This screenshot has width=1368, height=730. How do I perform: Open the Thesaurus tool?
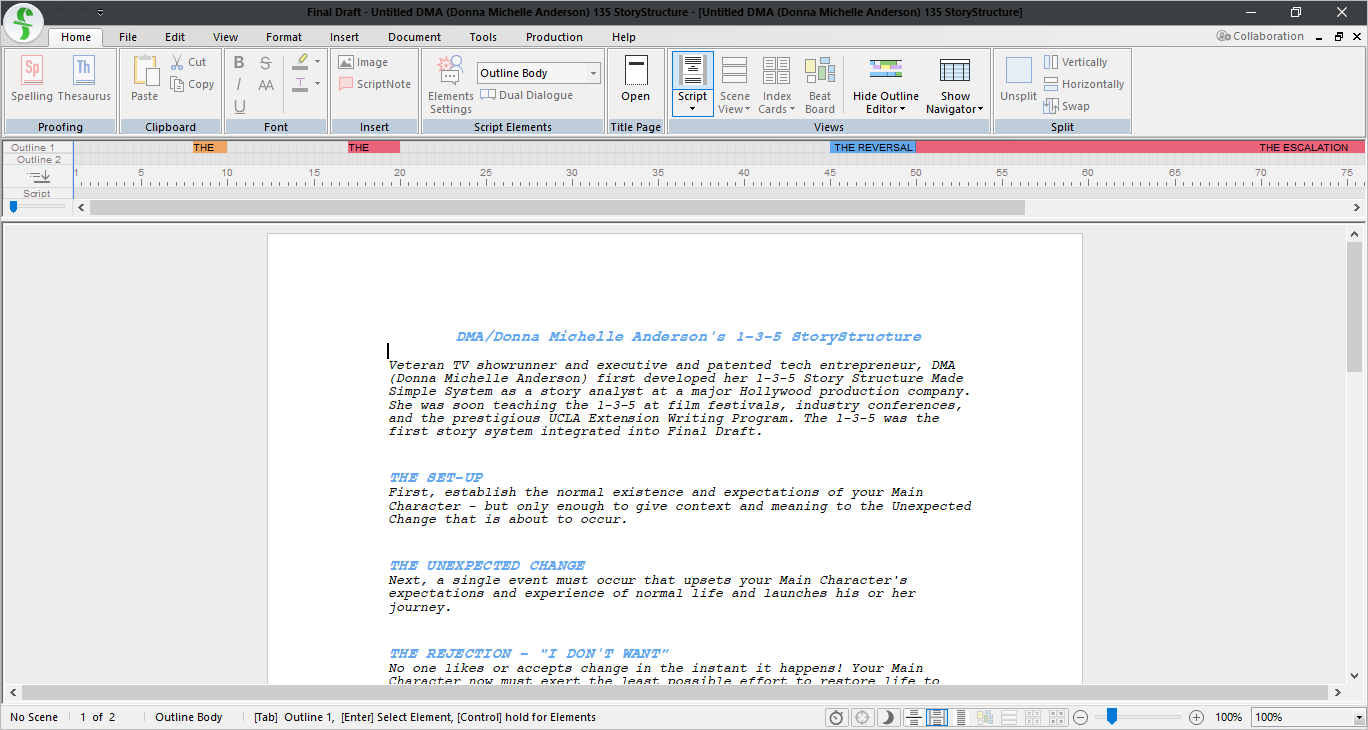(84, 80)
